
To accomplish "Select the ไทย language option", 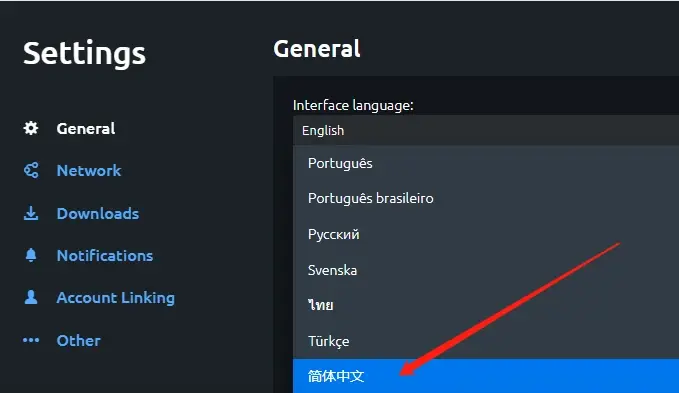I will click(x=486, y=305).
